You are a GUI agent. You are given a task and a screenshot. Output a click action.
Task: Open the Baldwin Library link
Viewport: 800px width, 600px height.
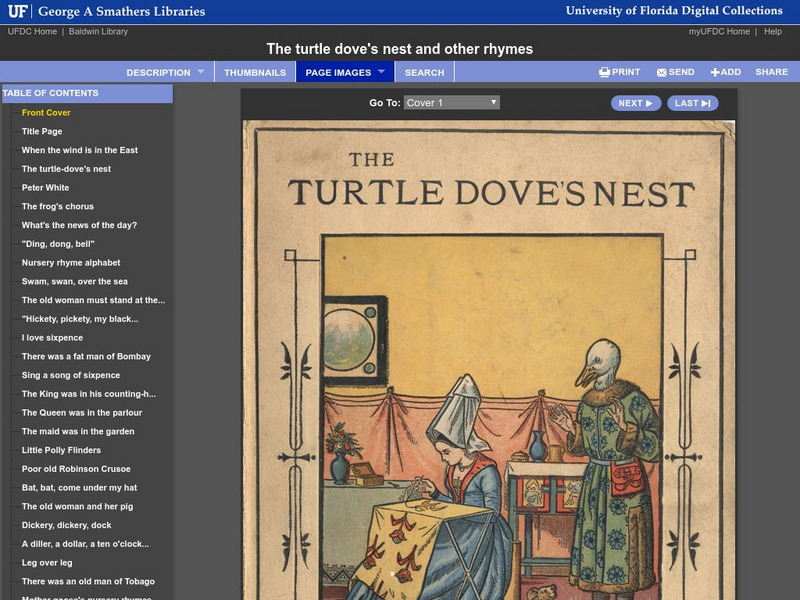[99, 32]
